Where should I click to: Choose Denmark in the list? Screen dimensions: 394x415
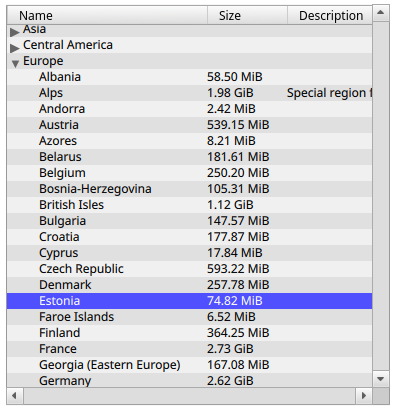point(189,285)
